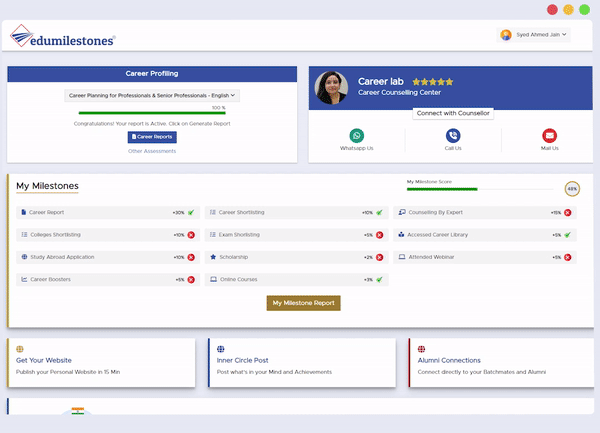Click the My Milestone Score progress bar
The image size is (600, 433).
(x=480, y=189)
